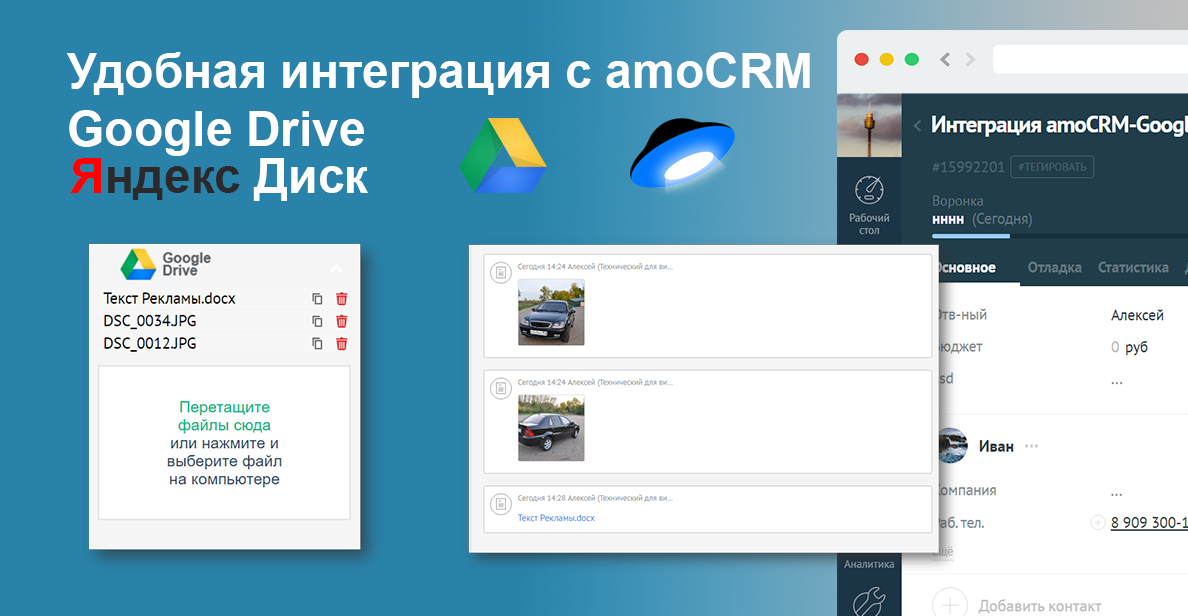Image resolution: width=1188 pixels, height=616 pixels.
Task: Select DSC_0034.JPG in the file list
Action: click(x=150, y=321)
